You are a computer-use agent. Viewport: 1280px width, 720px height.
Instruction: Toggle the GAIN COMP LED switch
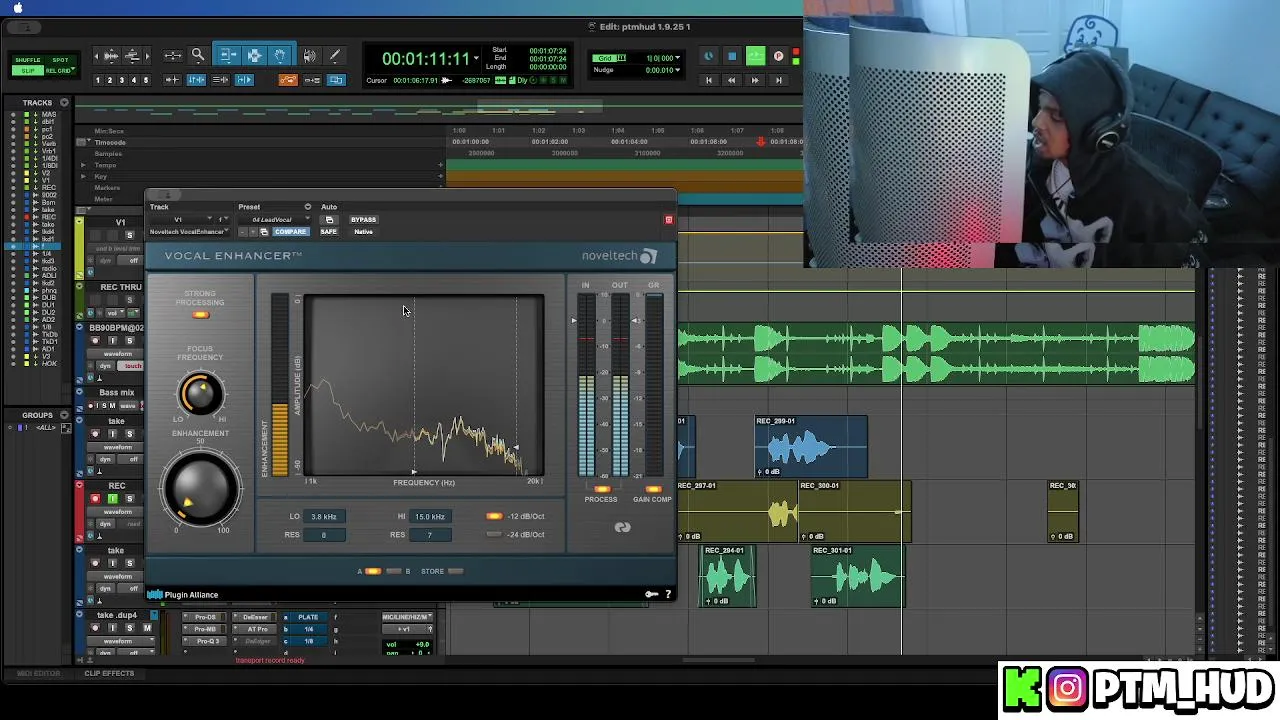tap(653, 489)
